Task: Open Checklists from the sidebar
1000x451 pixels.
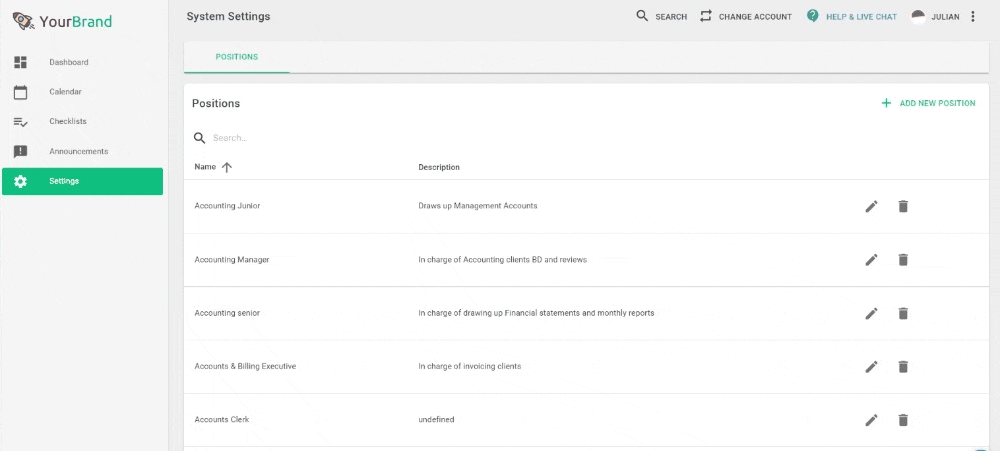Action: pyautogui.click(x=68, y=121)
